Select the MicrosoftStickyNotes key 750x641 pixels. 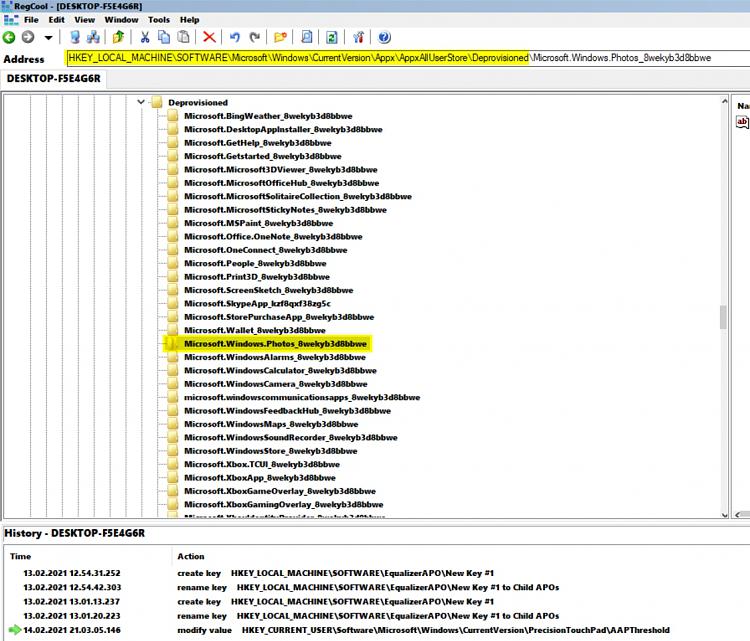(x=285, y=210)
